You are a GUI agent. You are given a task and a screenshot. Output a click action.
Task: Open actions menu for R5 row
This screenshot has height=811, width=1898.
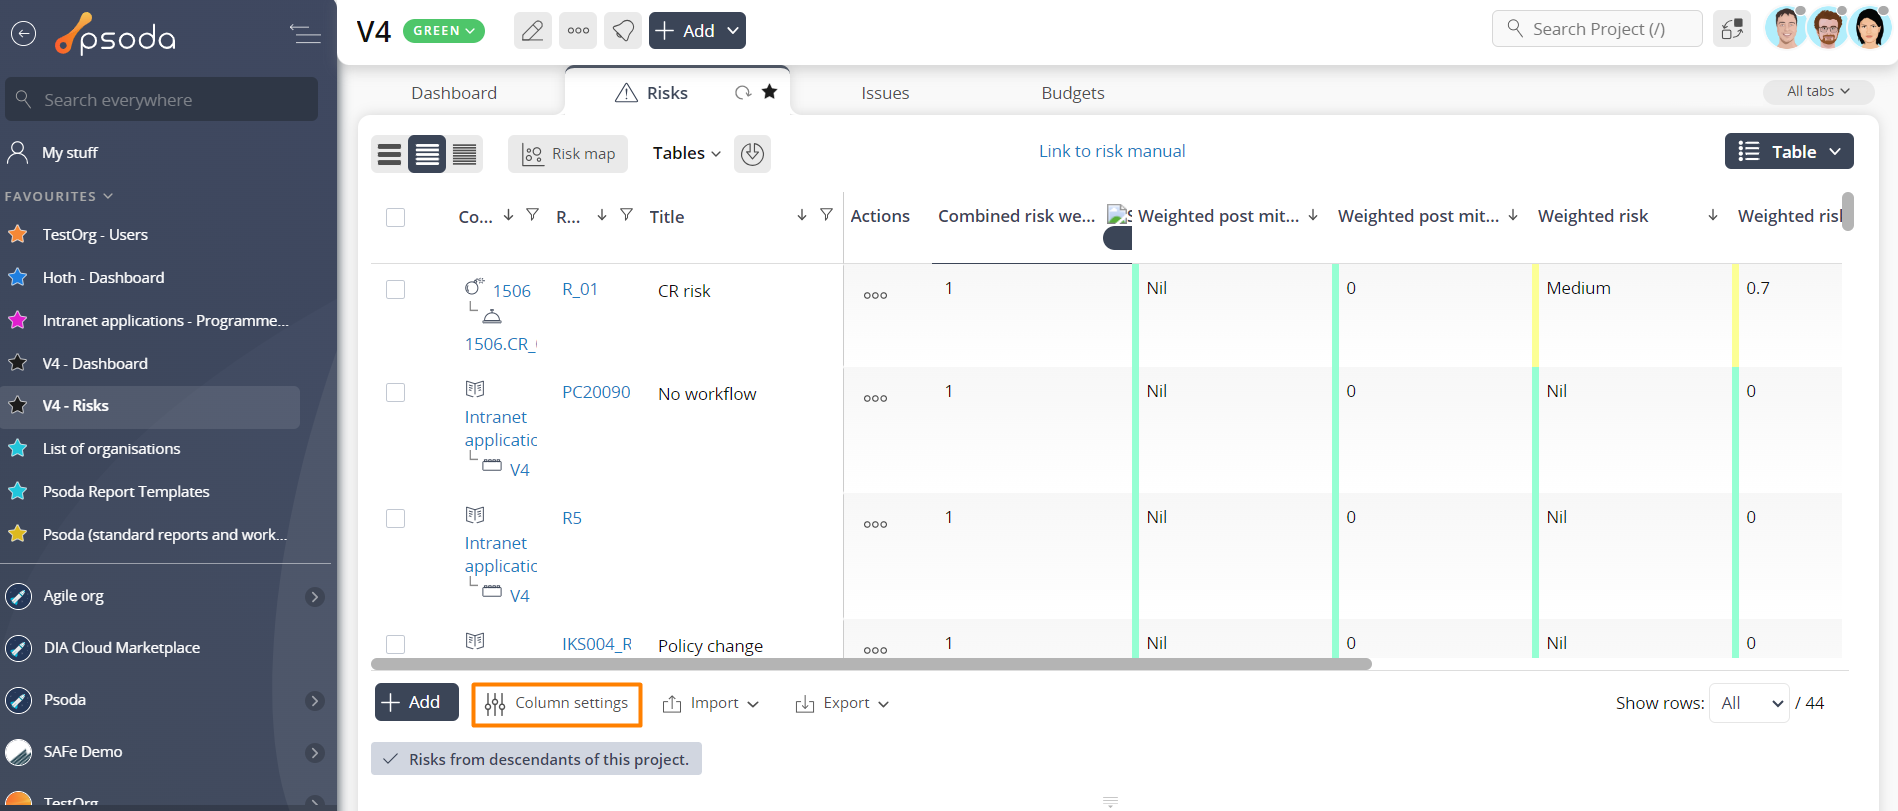pos(875,524)
